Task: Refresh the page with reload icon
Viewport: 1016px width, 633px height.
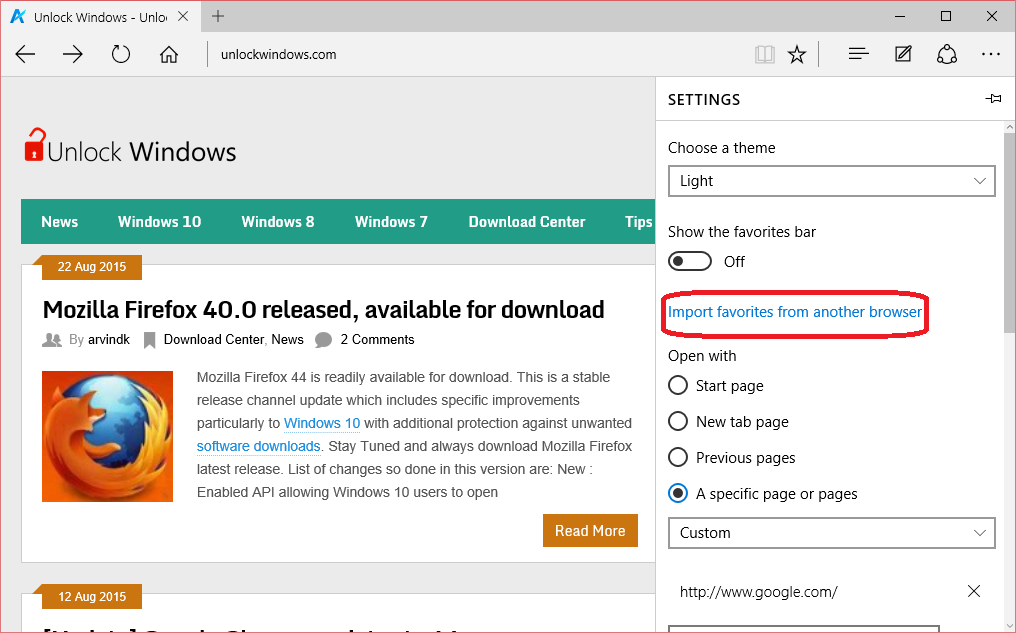Action: pos(121,54)
